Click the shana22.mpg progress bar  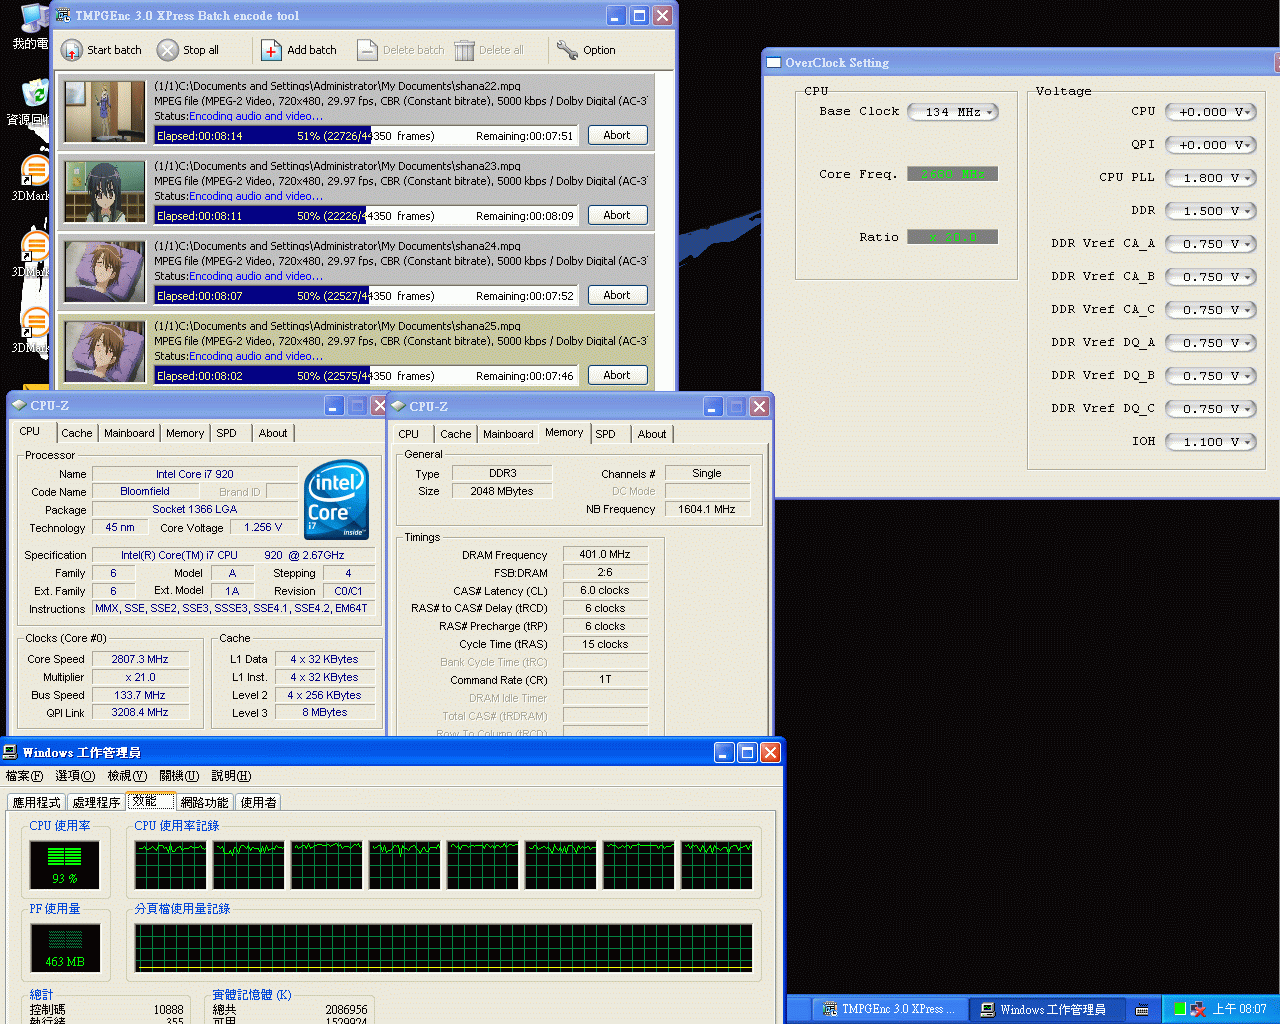tap(366, 136)
